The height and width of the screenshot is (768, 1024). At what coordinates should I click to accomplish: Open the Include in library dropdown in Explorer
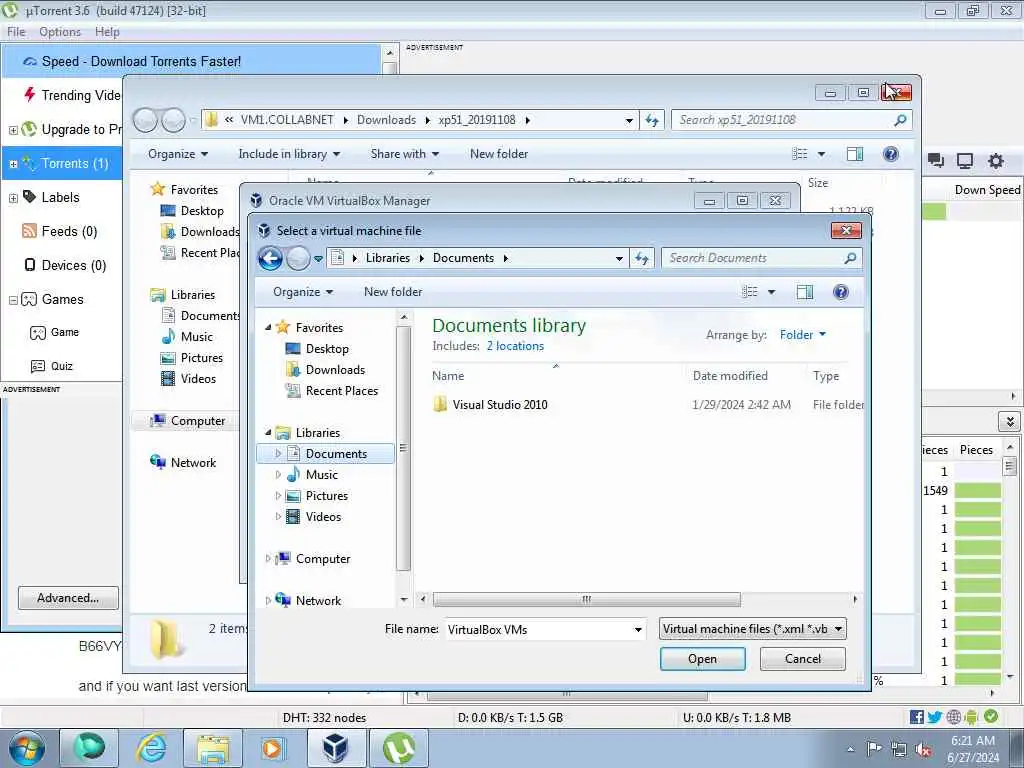click(x=289, y=154)
